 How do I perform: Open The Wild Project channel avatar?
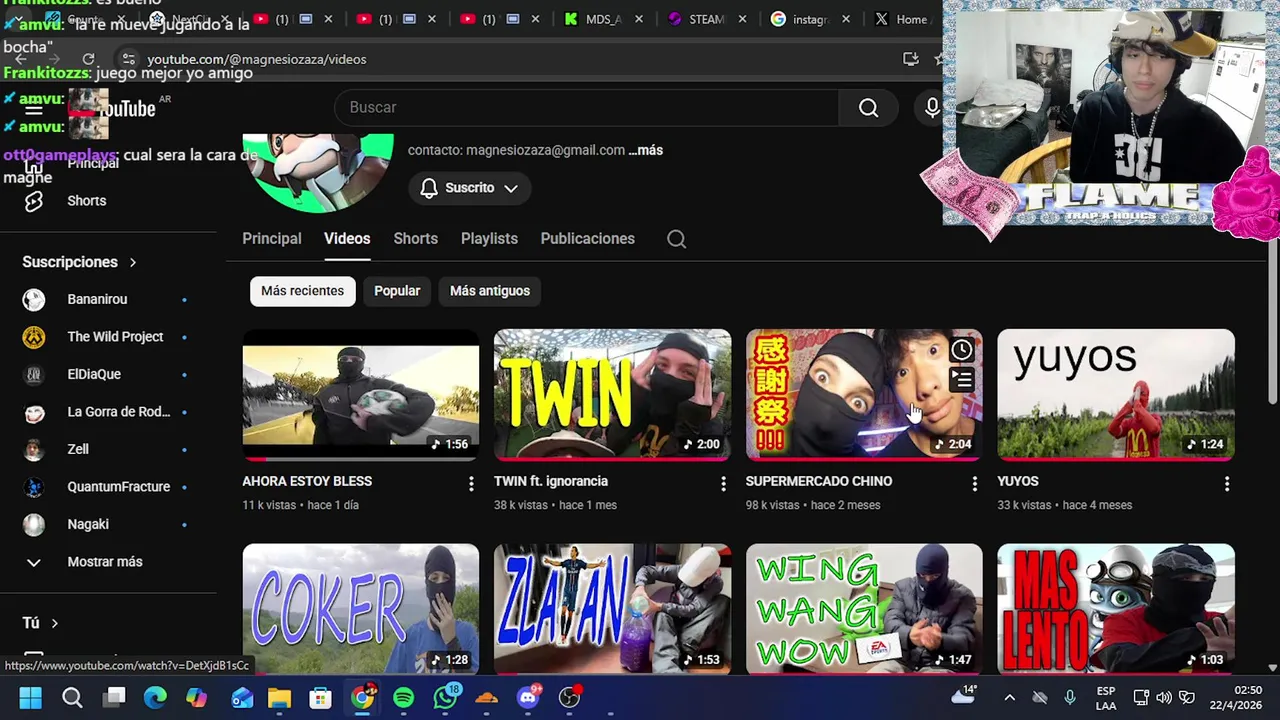coord(34,337)
